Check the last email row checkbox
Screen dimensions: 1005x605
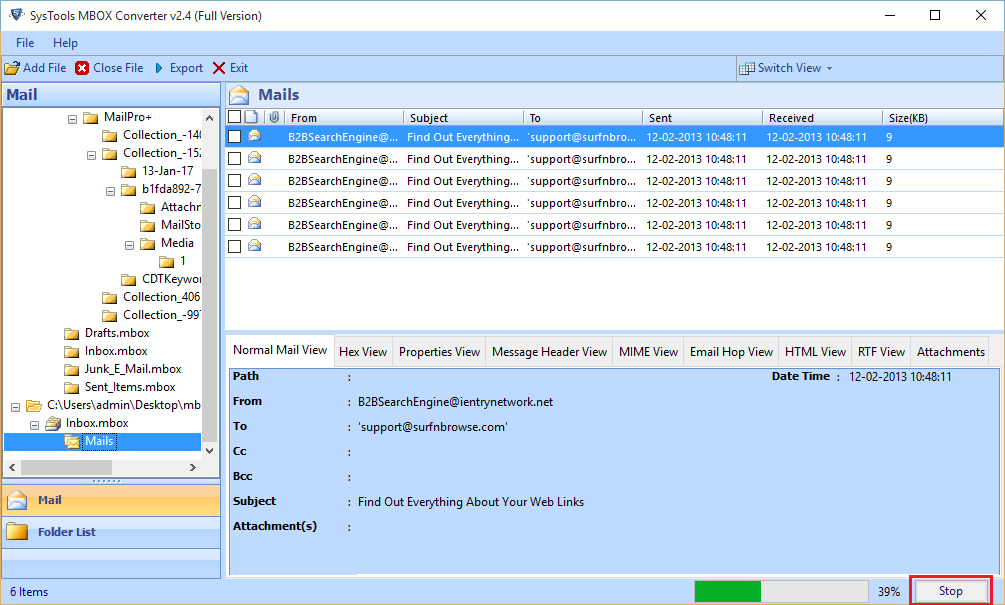click(x=234, y=246)
